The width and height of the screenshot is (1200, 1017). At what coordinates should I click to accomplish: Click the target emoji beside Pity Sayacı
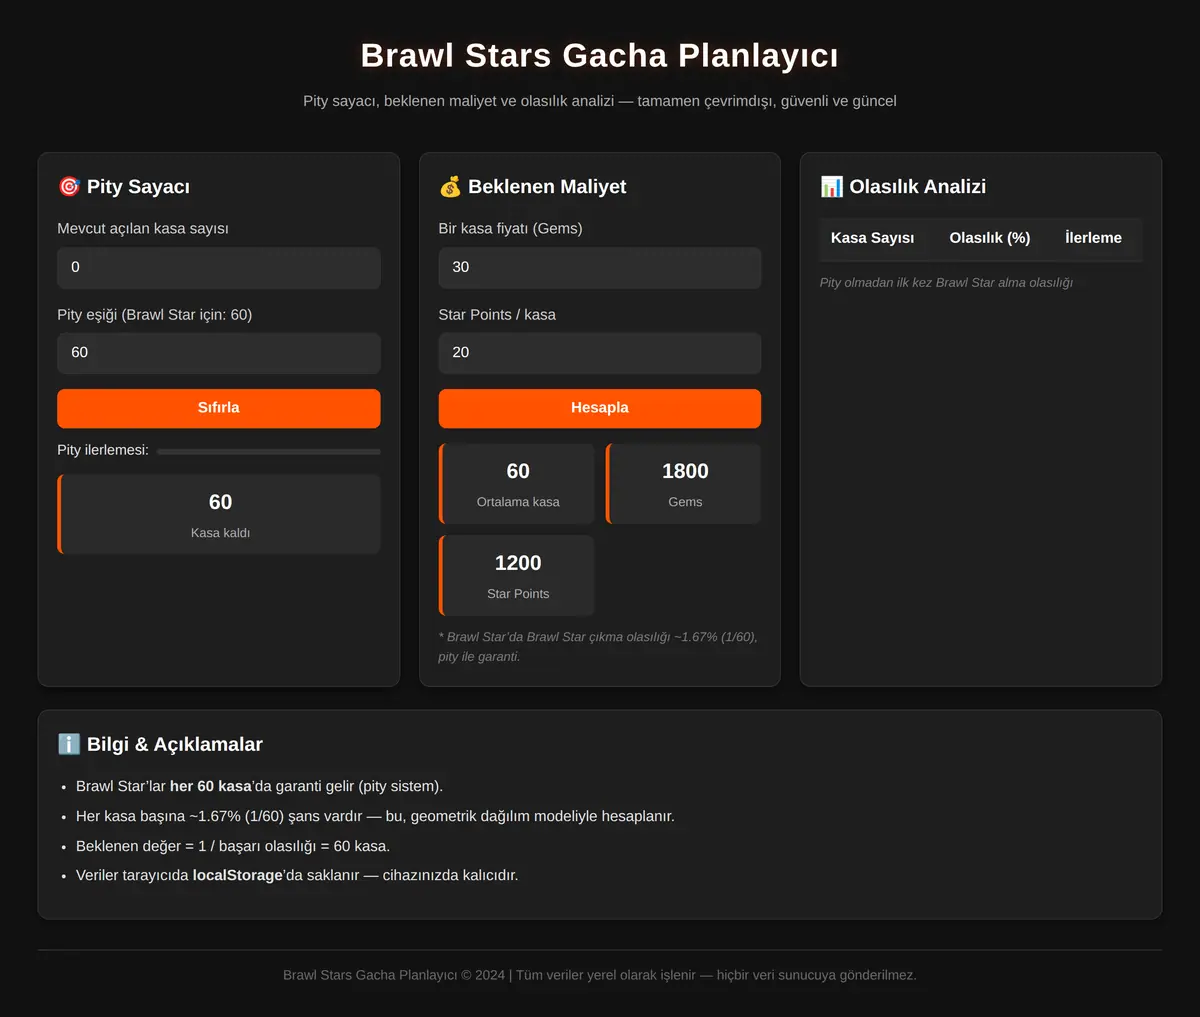(x=69, y=187)
